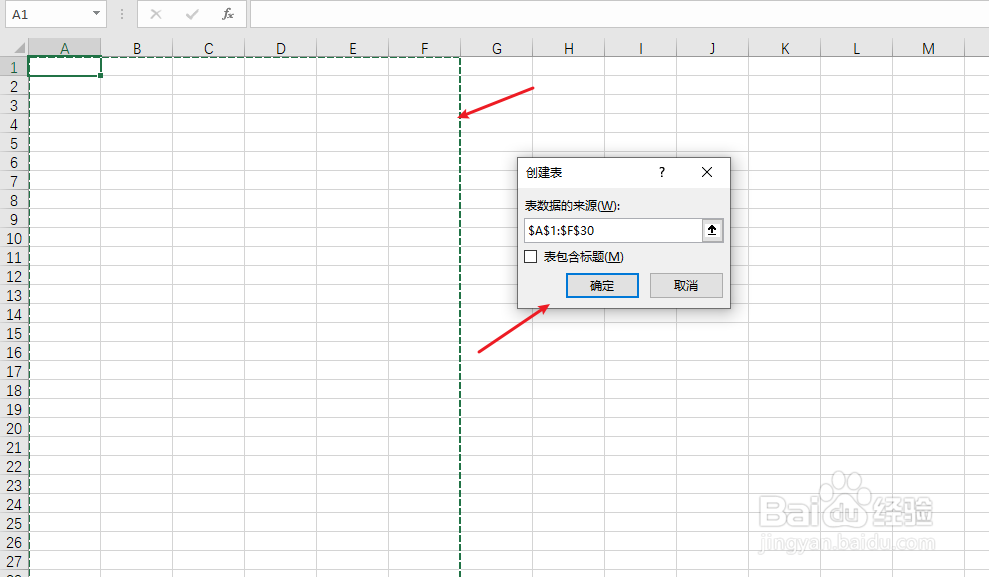Screen dimensions: 989x577
Task: Click the formula bar expand dots handle
Action: point(122,14)
